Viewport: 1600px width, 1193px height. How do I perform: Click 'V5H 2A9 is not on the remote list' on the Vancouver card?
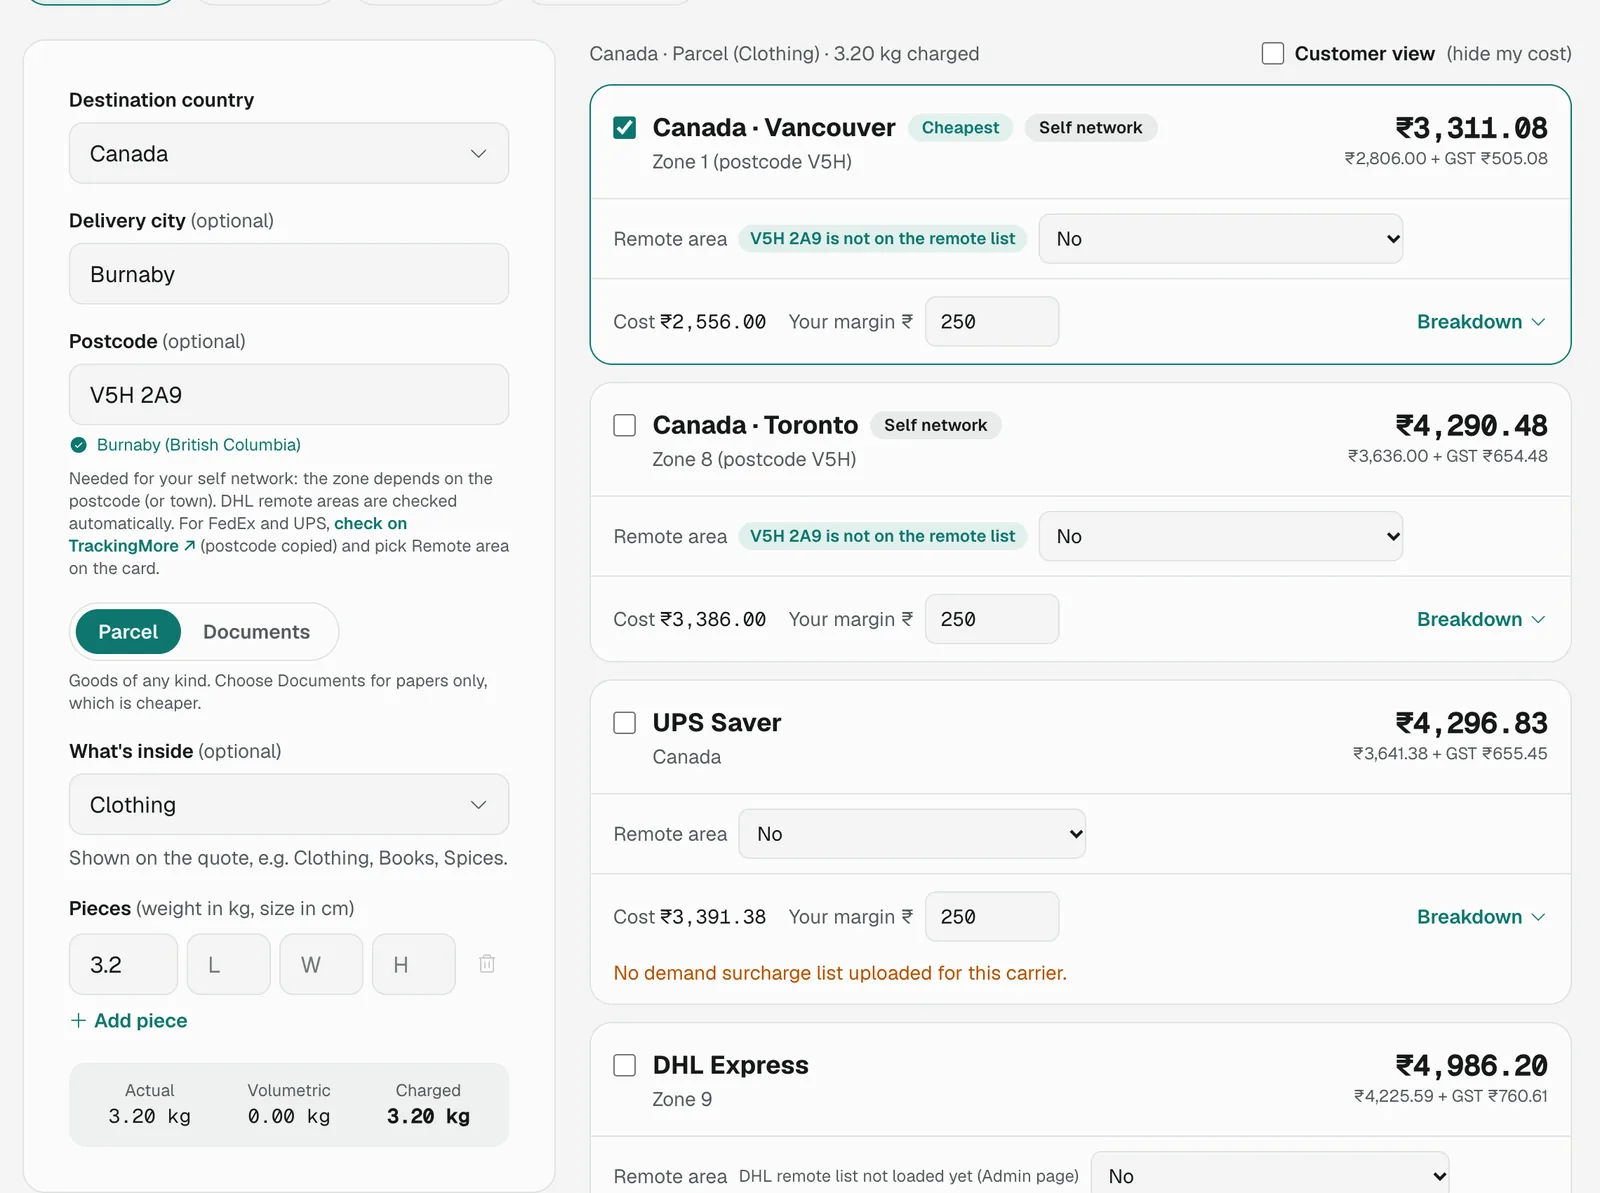(x=882, y=239)
